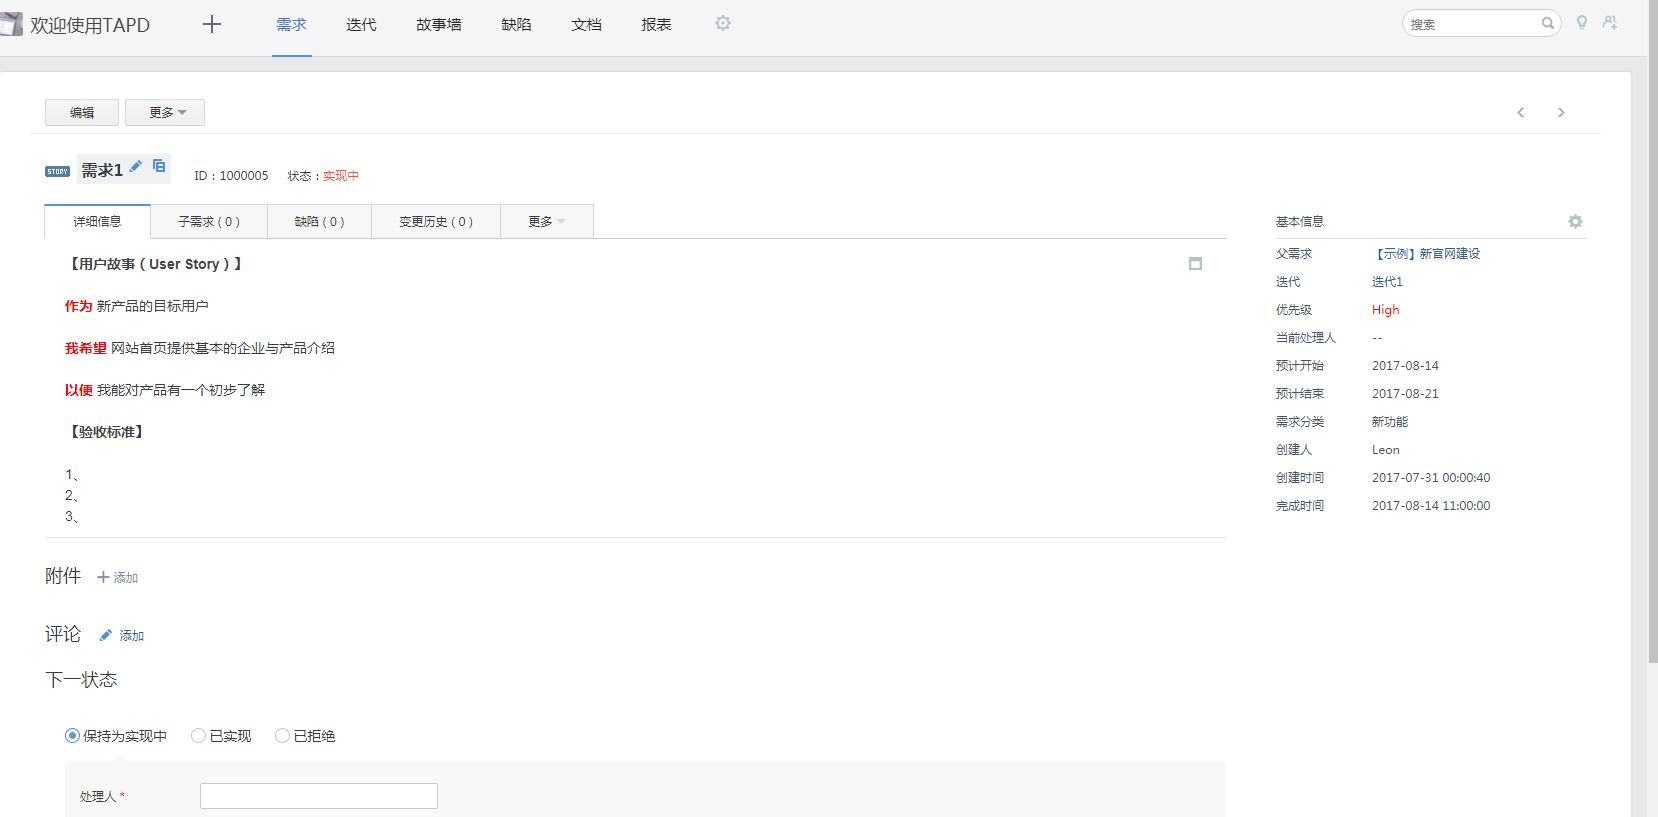Expand the 更多 dropdown button in toolbar
Image resolution: width=1658 pixels, height=817 pixels.
point(165,112)
